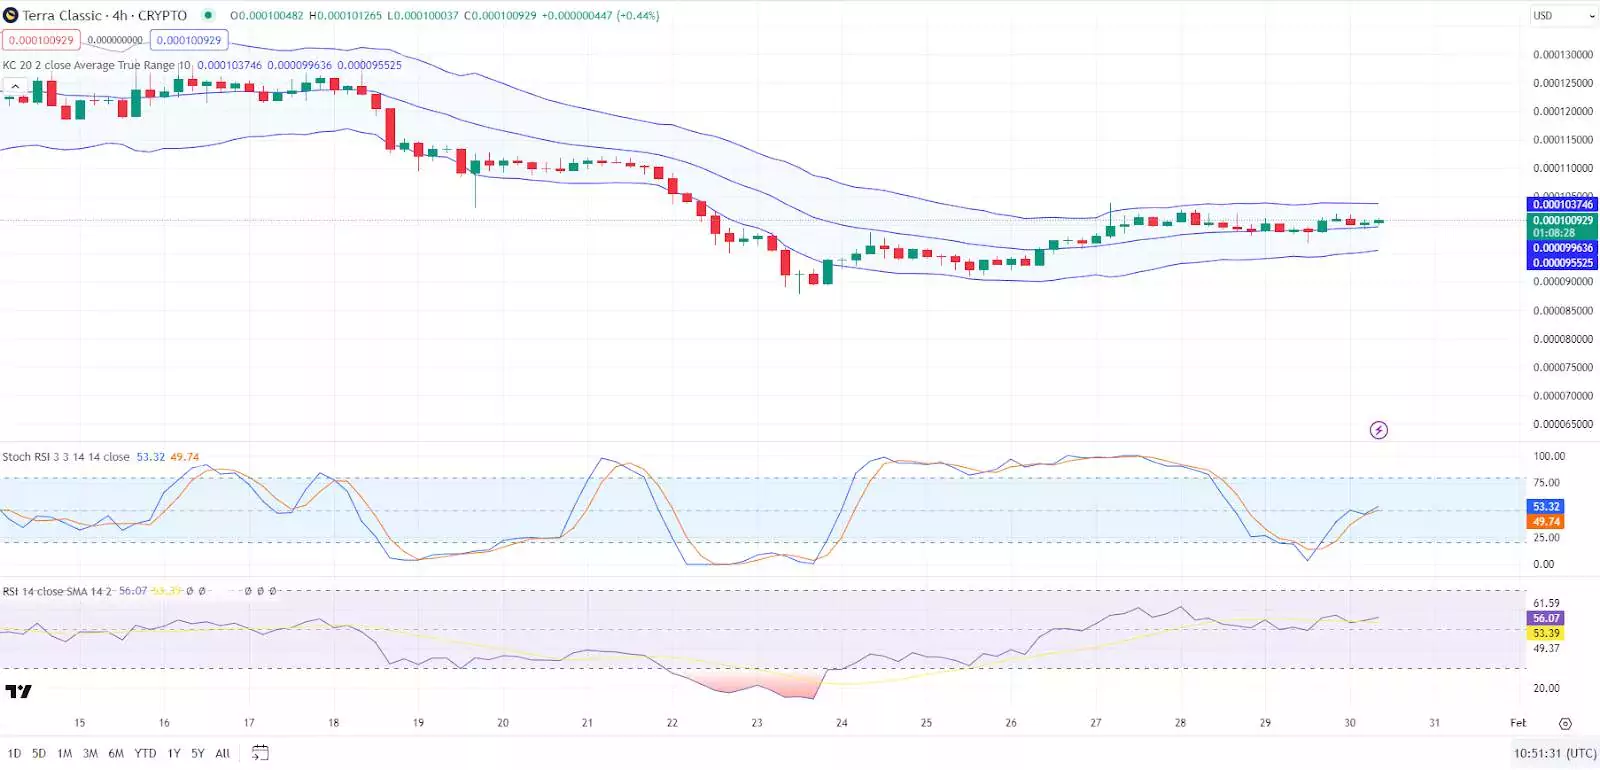Select the YTD time range

click(x=145, y=753)
